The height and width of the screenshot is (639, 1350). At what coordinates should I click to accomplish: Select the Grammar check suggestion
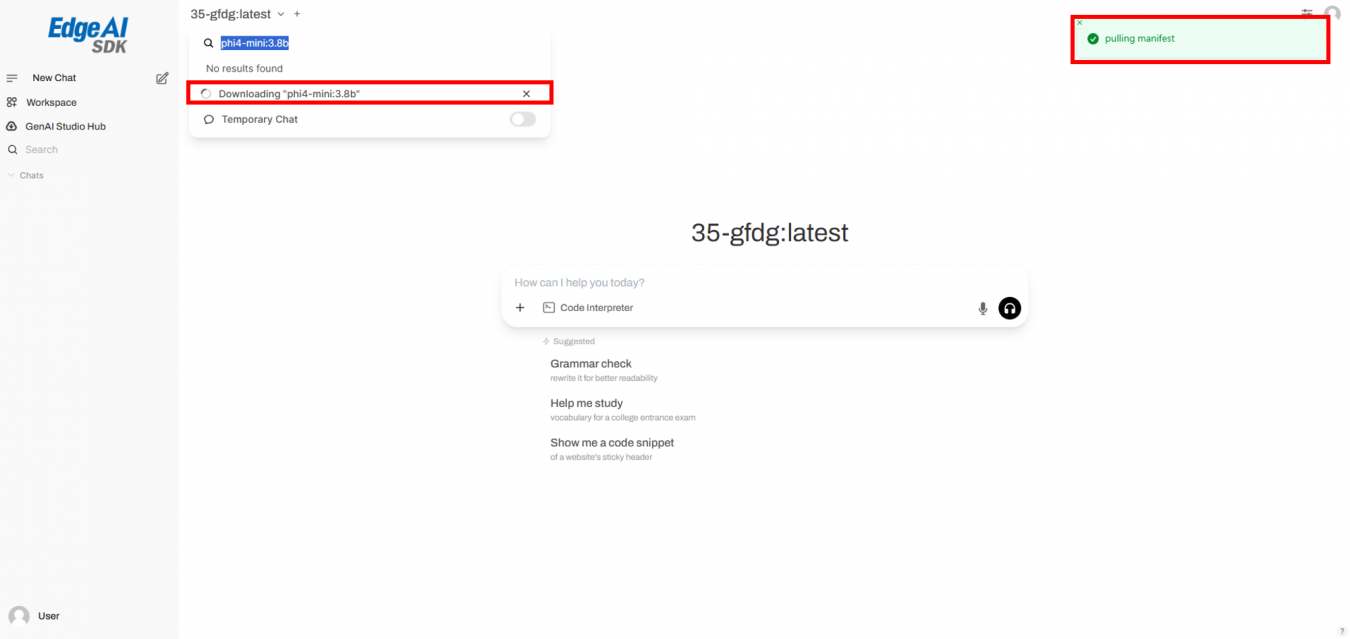point(590,364)
